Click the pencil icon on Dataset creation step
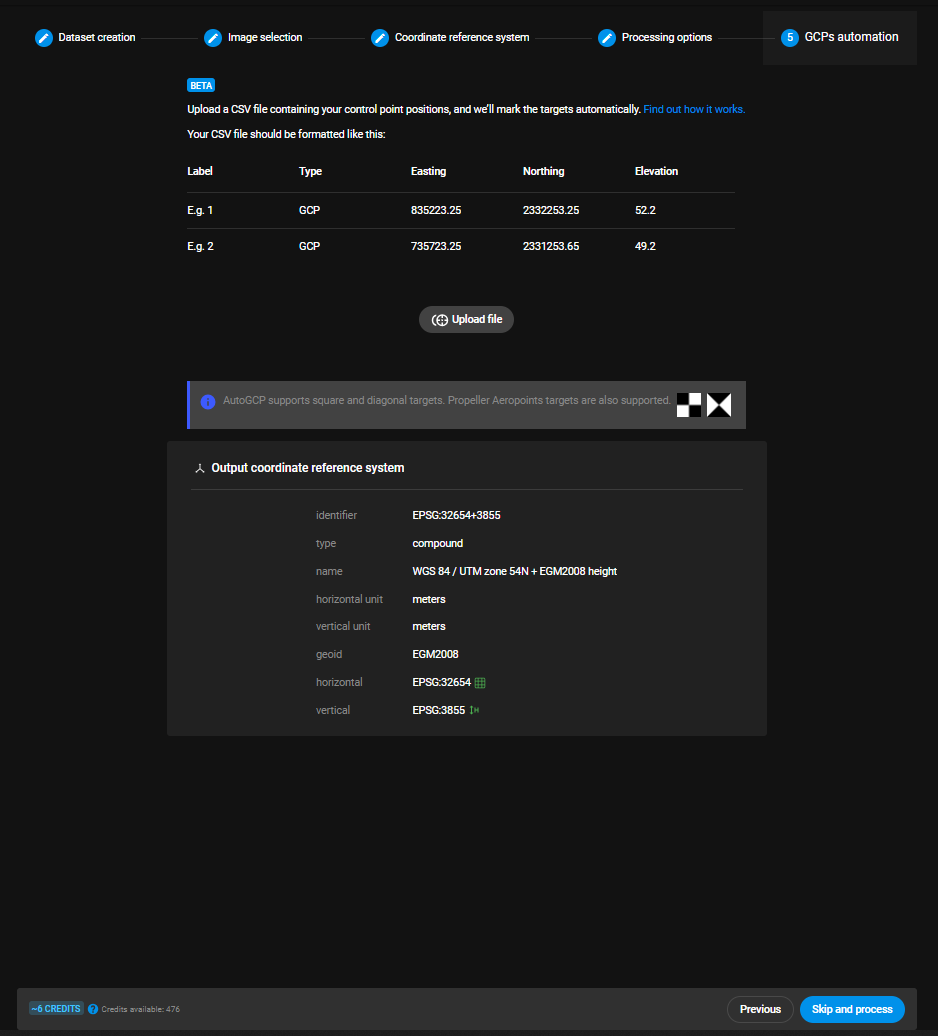 (x=44, y=37)
